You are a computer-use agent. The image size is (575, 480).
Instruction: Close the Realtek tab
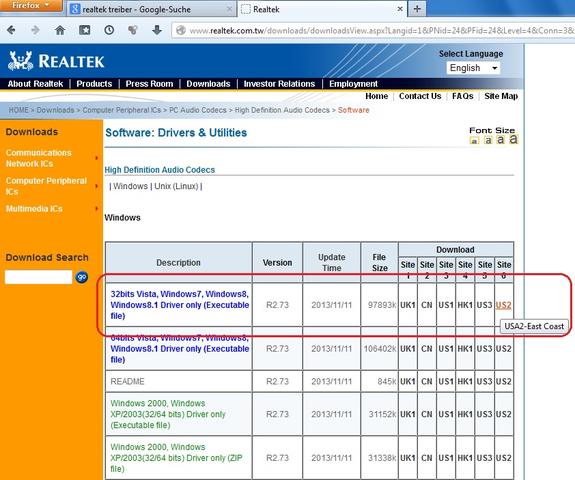tap(400, 9)
